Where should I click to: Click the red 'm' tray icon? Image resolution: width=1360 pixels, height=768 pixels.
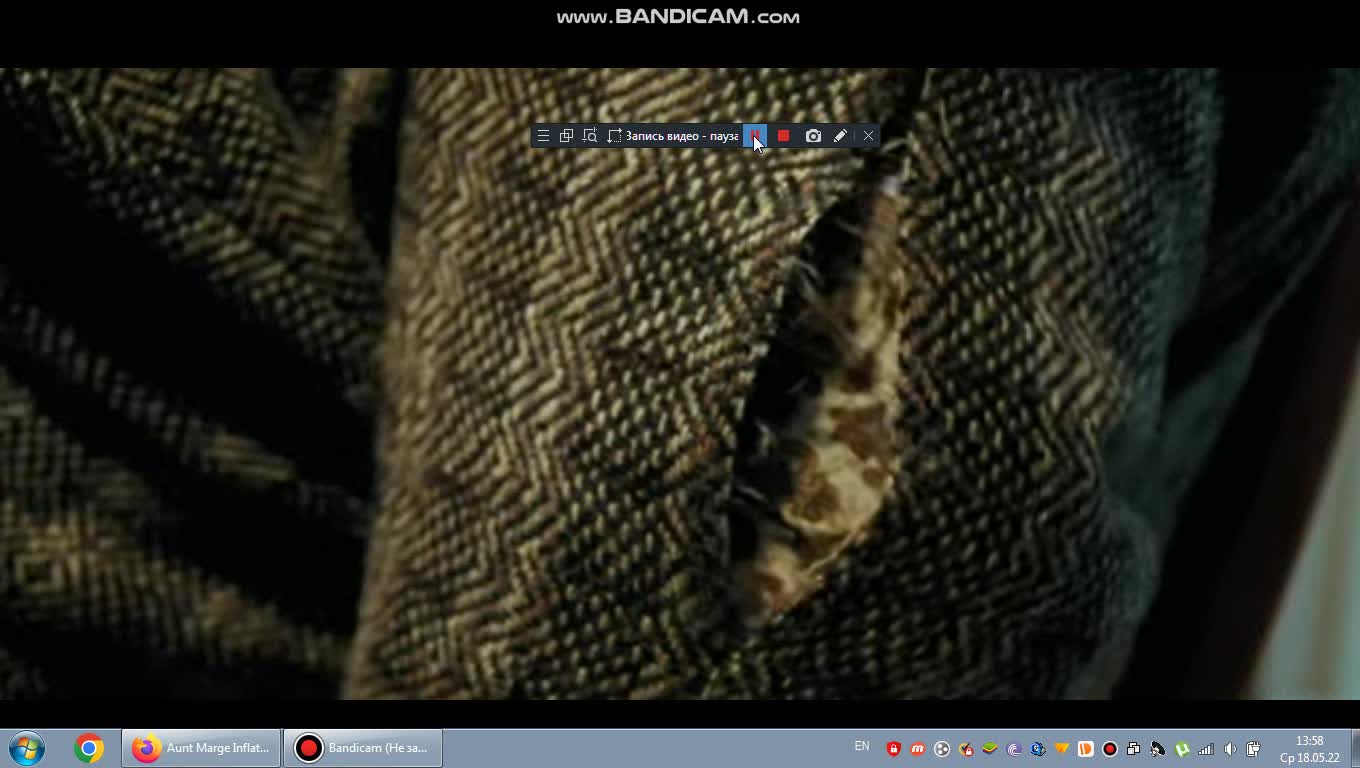pos(918,749)
